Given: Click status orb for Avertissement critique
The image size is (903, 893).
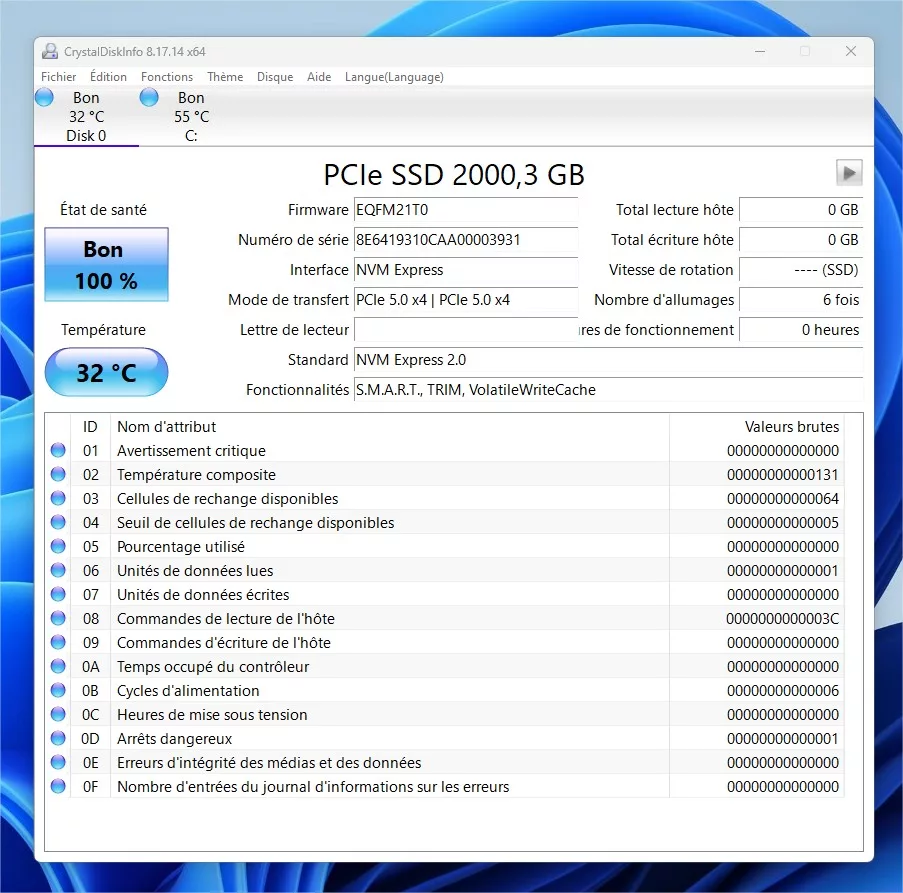Looking at the screenshot, I should (58, 450).
